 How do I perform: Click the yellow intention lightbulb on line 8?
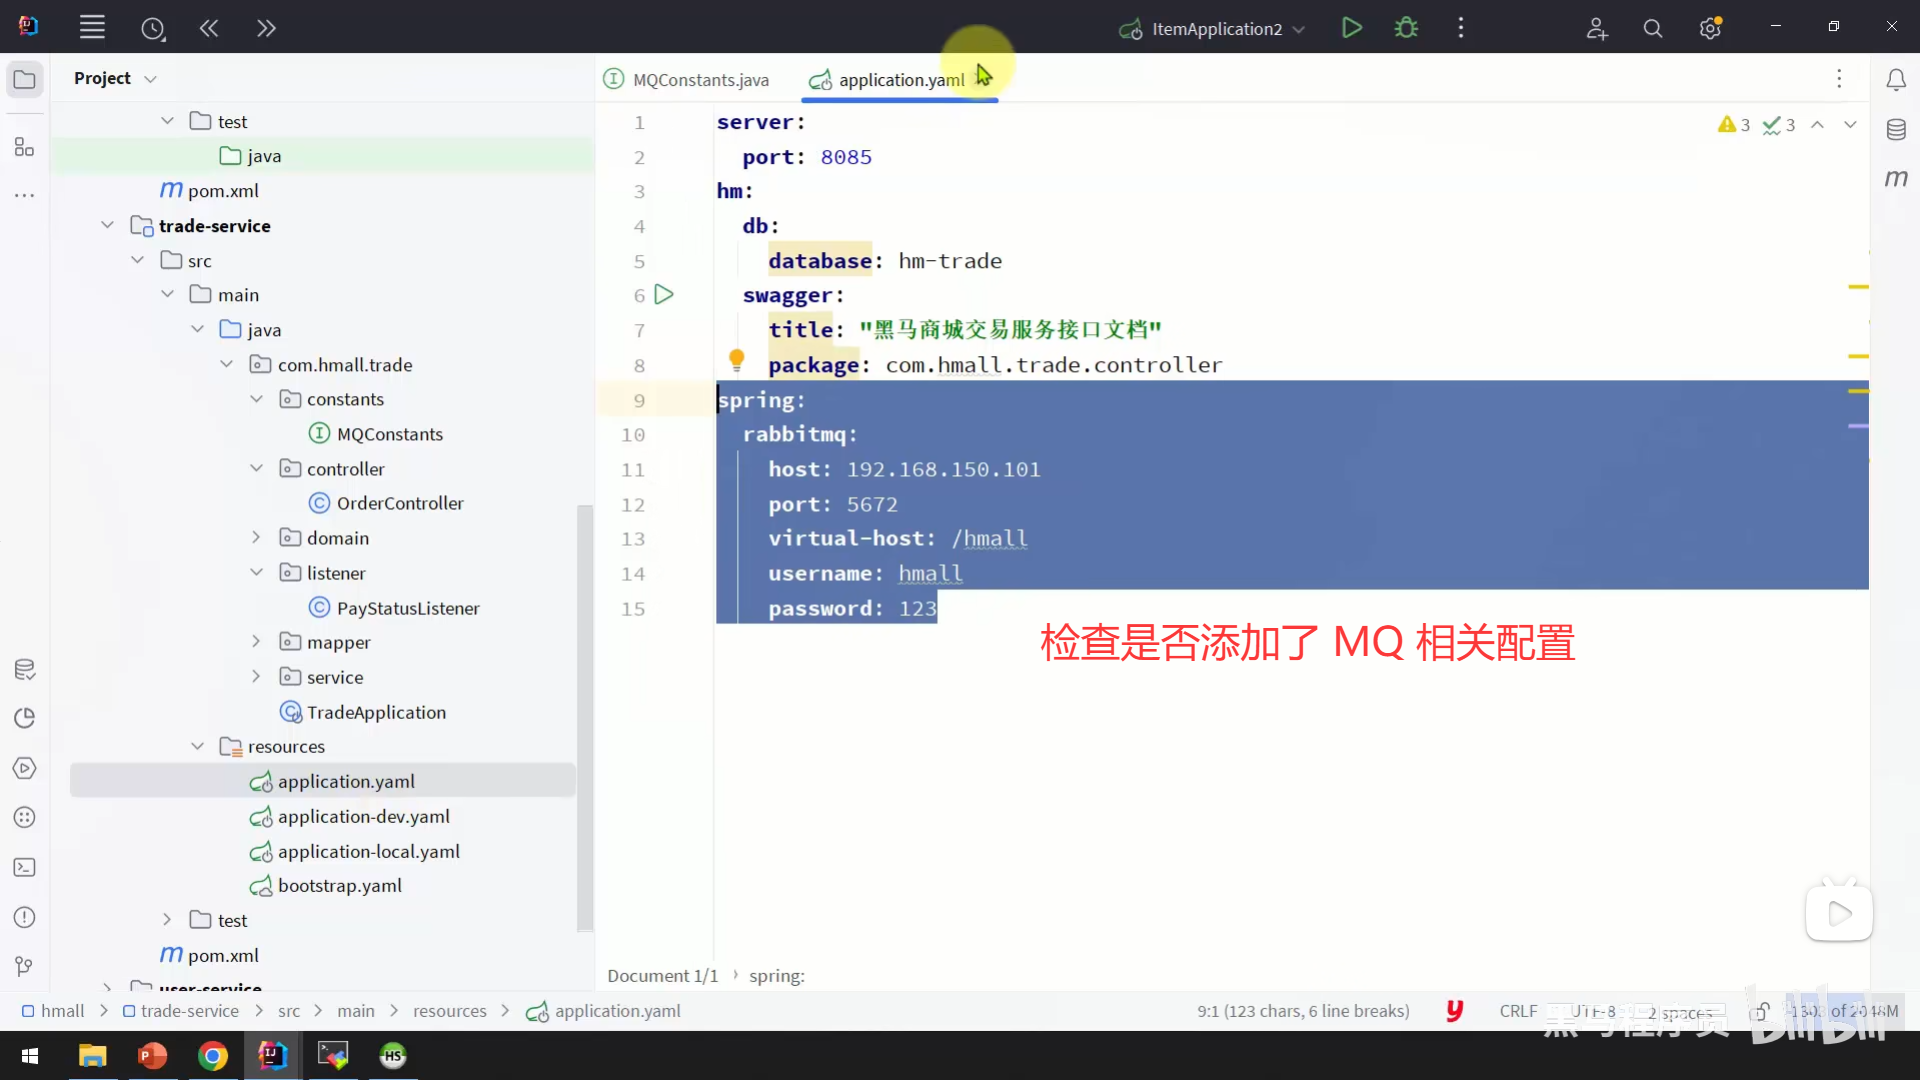[737, 358]
